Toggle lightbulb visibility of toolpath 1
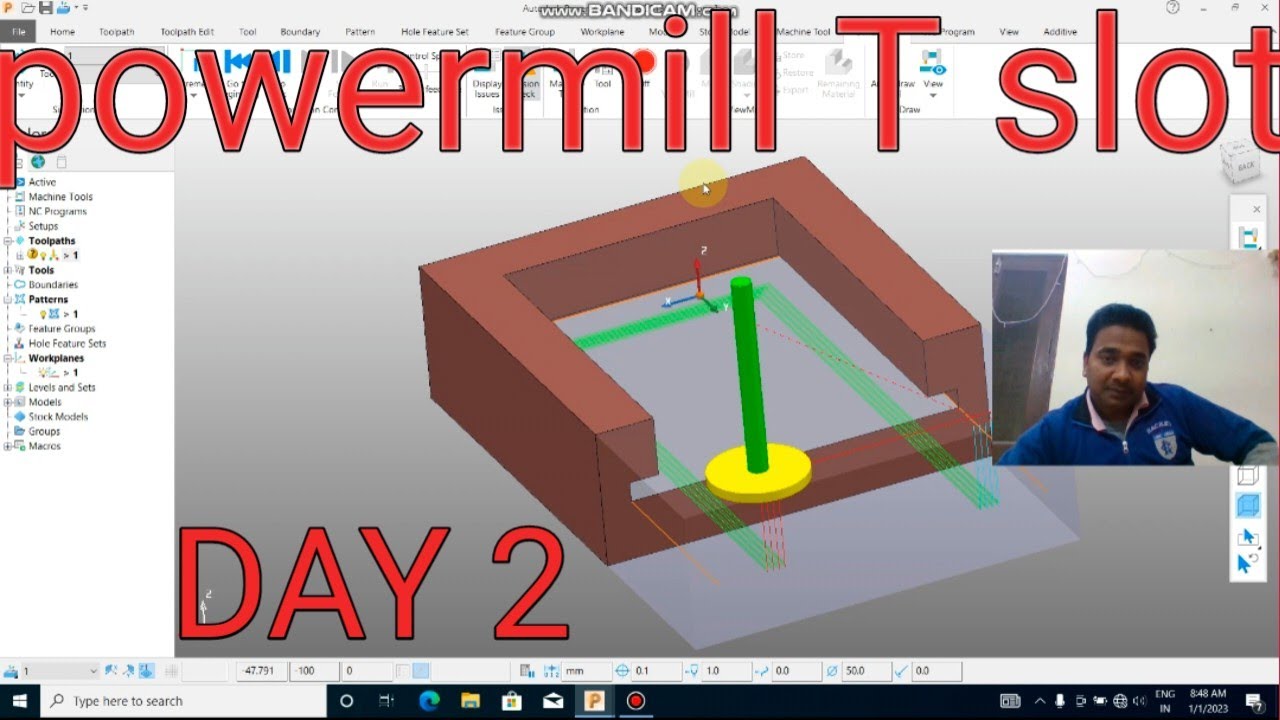Screen dimensions: 1280x720 (x=43, y=255)
